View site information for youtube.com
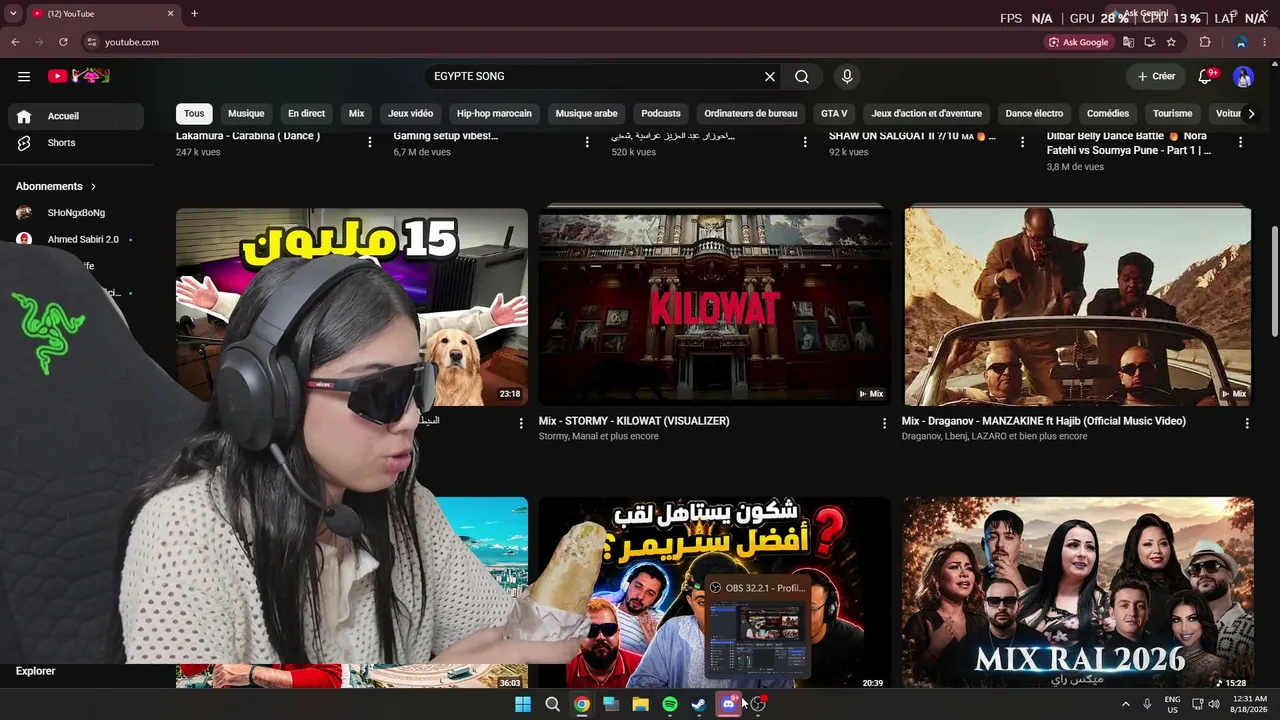1280x720 pixels. (91, 42)
